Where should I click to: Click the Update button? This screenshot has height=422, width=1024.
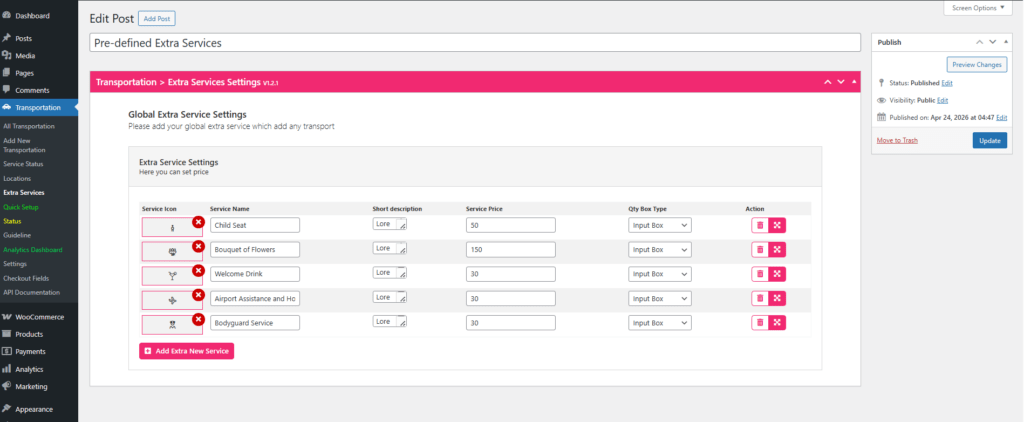pyautogui.click(x=989, y=140)
